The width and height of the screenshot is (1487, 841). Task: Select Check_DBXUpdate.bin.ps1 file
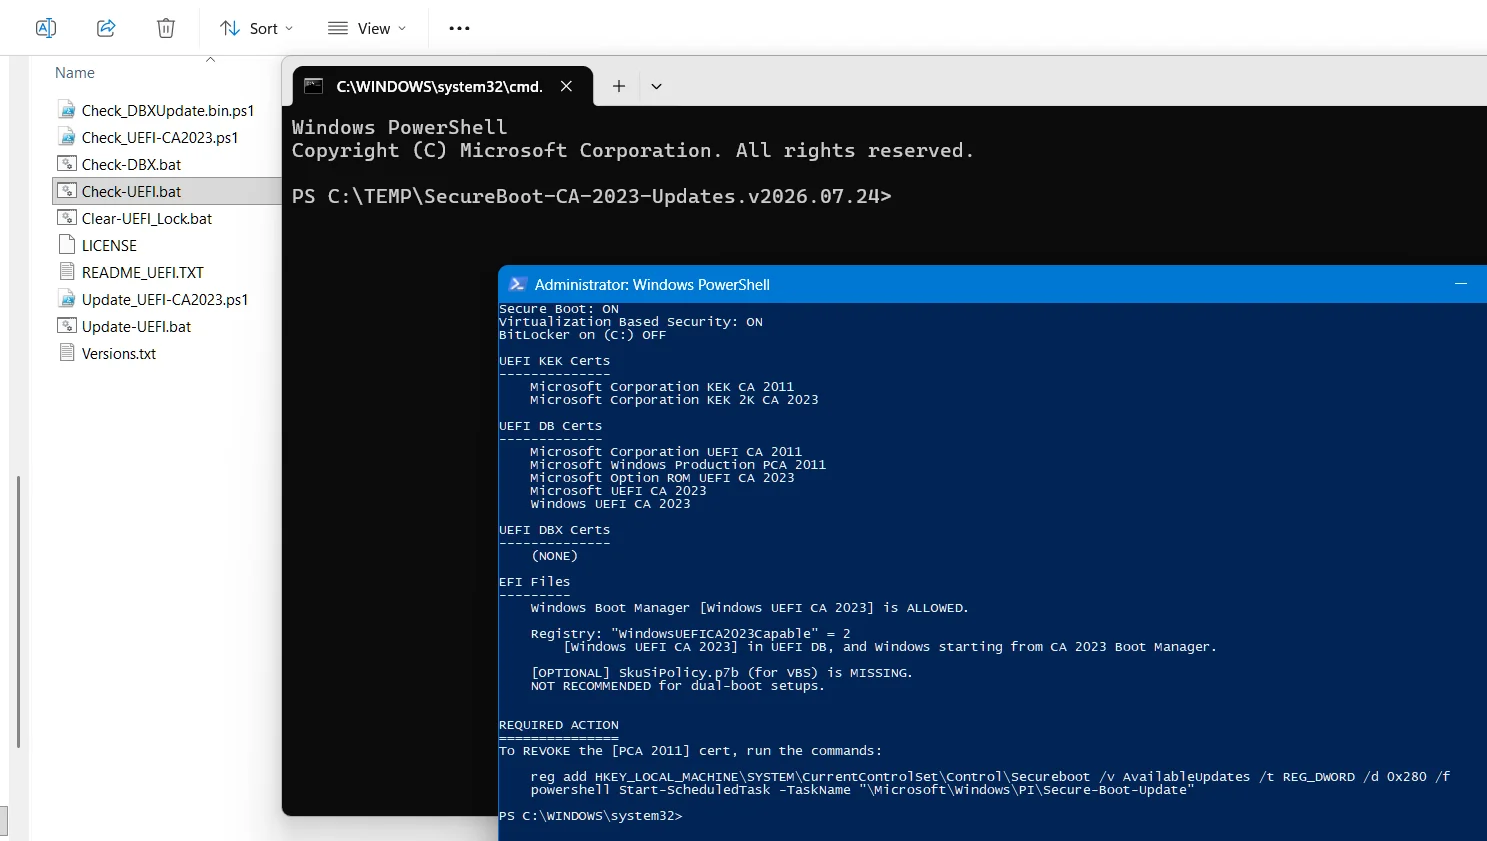pyautogui.click(x=166, y=110)
